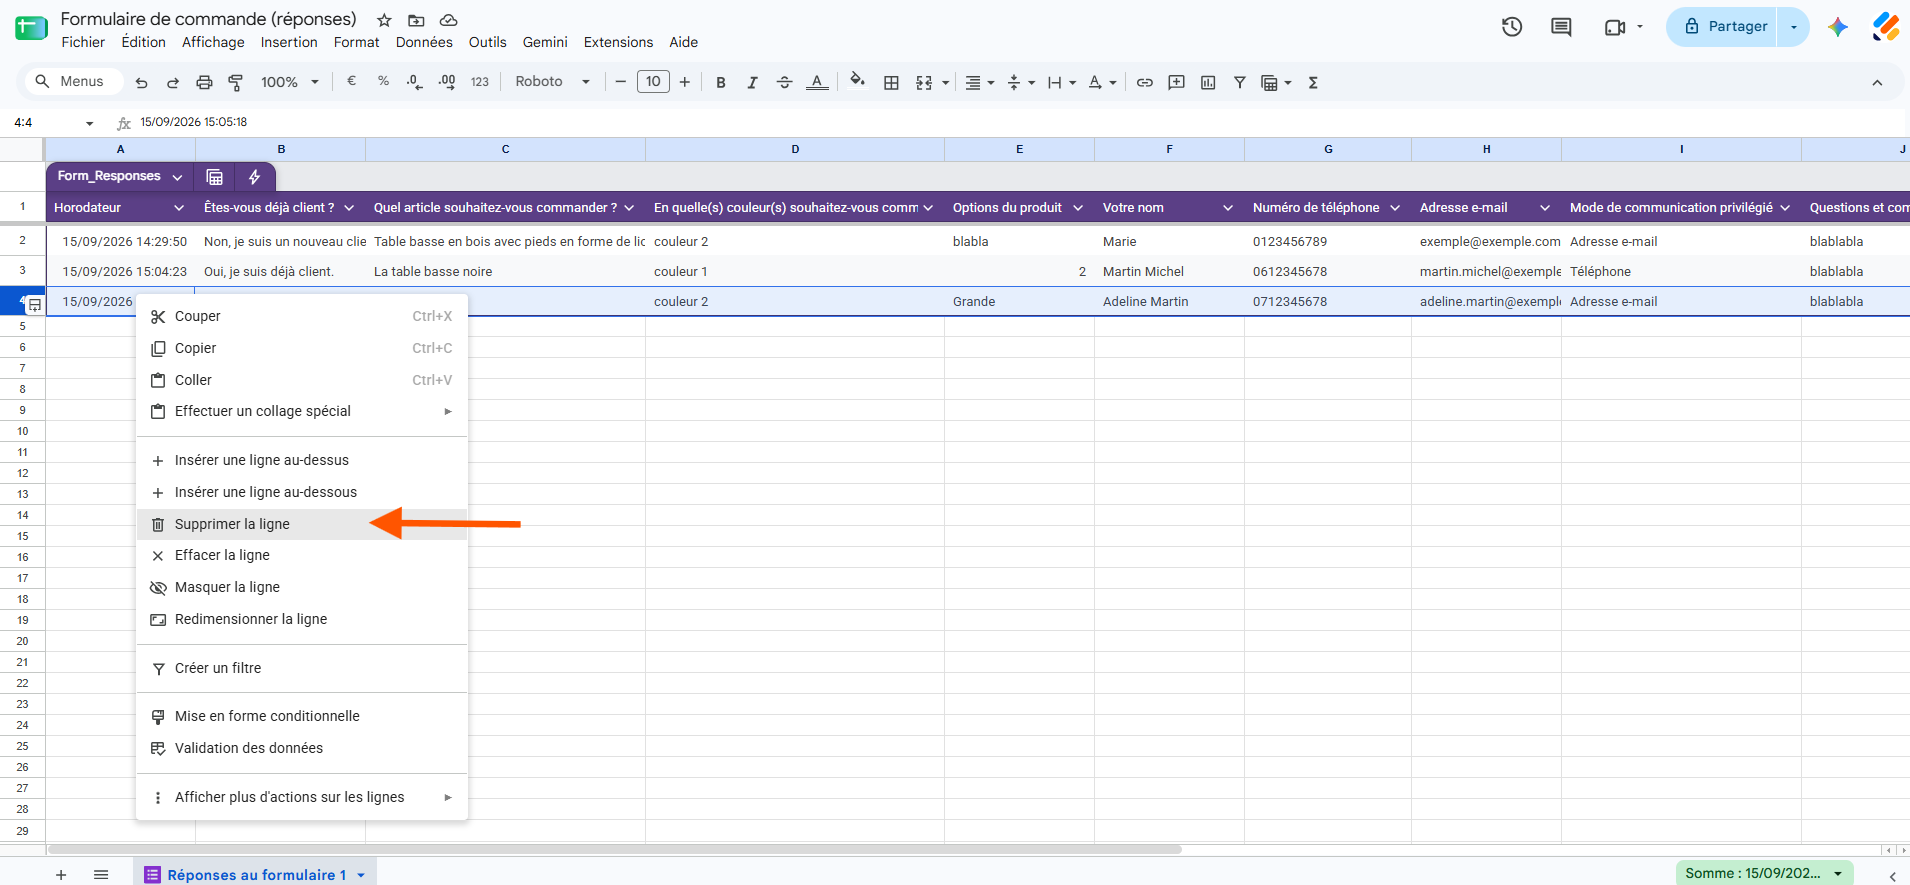The height and width of the screenshot is (885, 1910).
Task: Click the horizontal scrollbar
Action: pyautogui.click(x=614, y=850)
